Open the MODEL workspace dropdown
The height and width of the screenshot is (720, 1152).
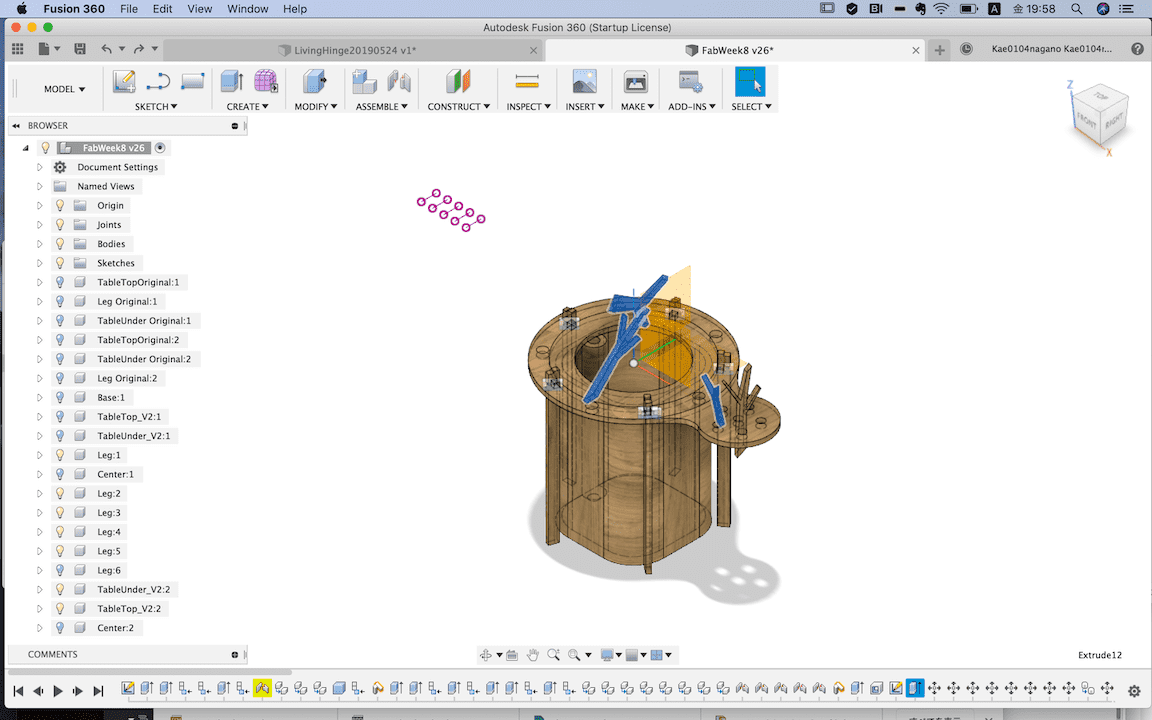point(64,89)
